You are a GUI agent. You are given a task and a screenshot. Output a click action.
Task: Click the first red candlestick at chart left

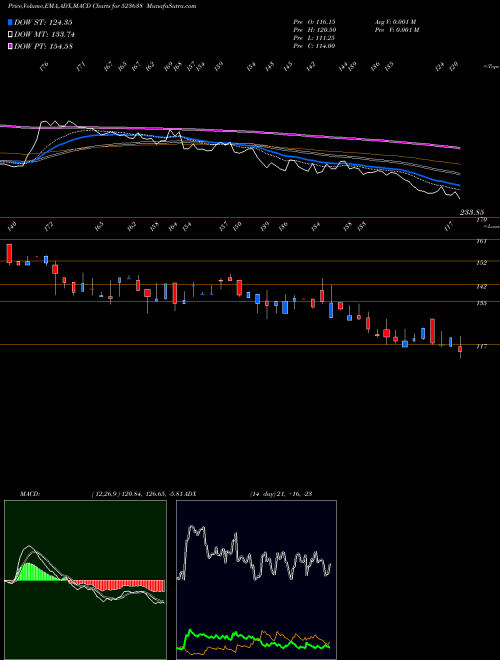pos(9,253)
